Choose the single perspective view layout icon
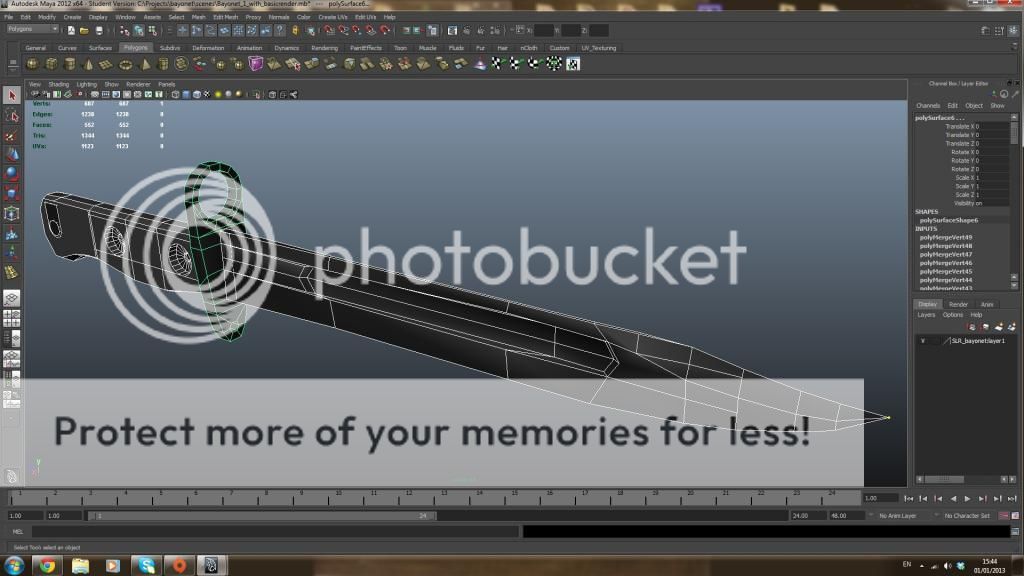Image resolution: width=1024 pixels, height=576 pixels. coord(11,298)
